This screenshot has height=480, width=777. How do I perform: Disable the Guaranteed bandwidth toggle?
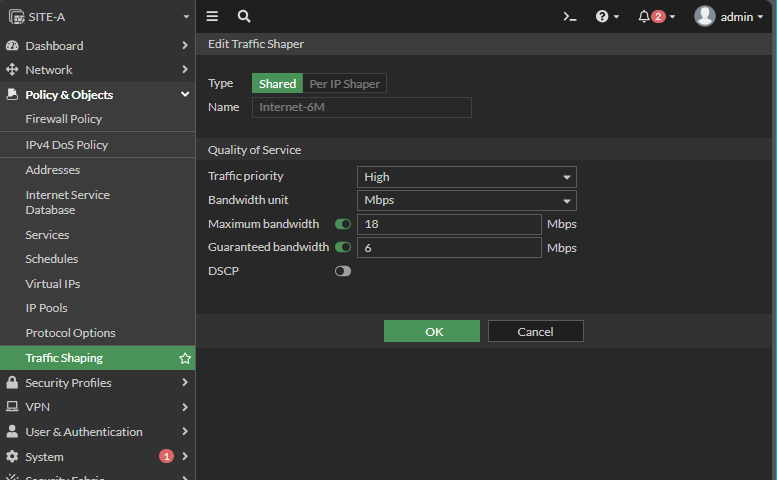click(x=343, y=247)
